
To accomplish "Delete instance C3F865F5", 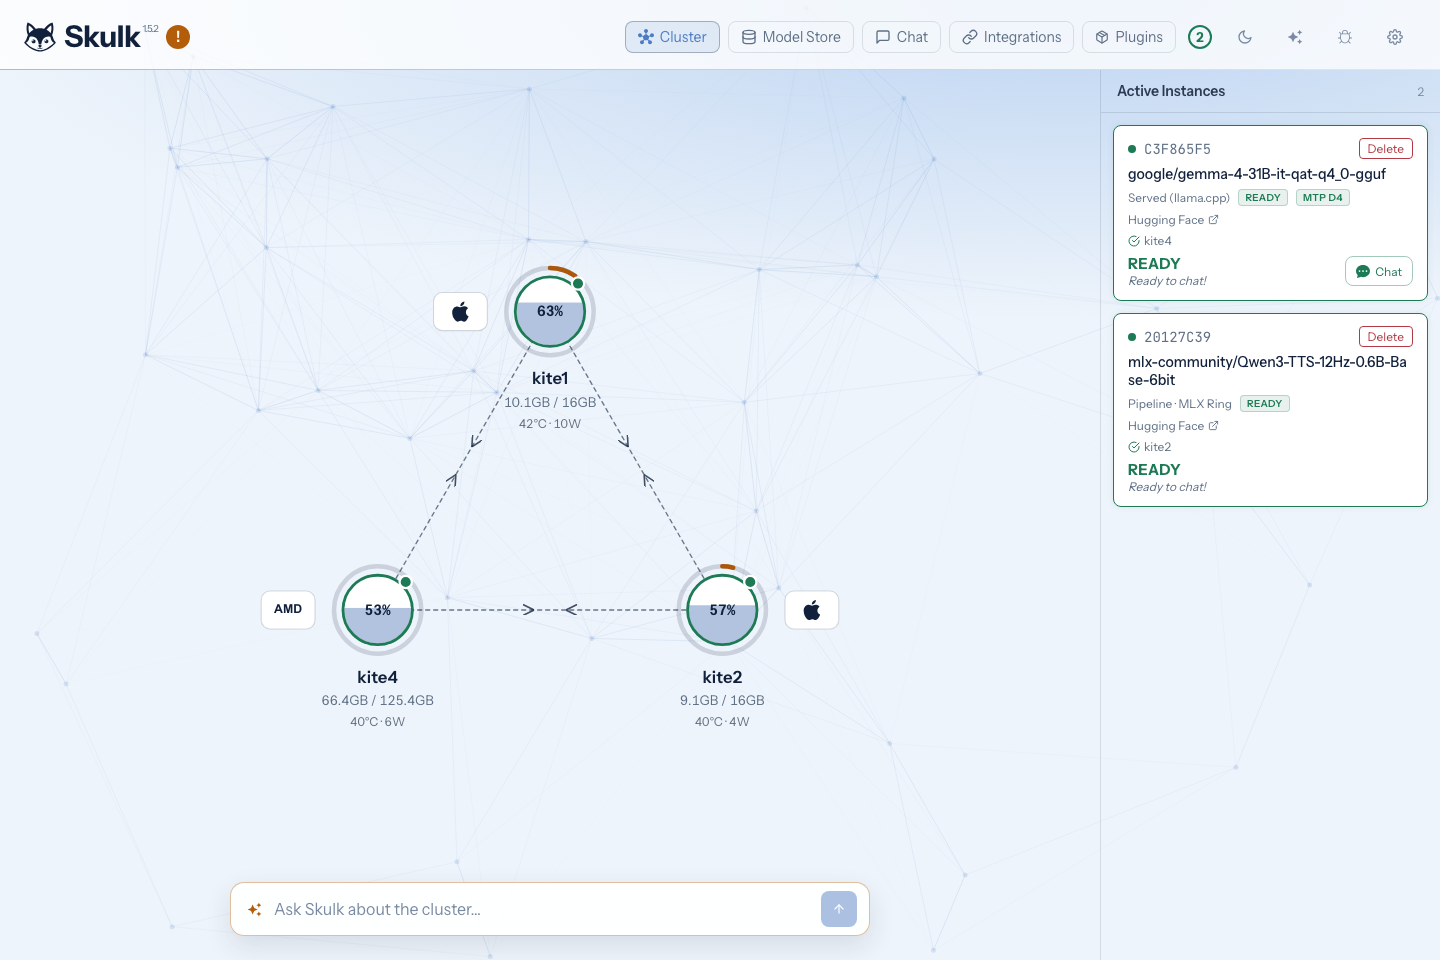I will point(1385,149).
